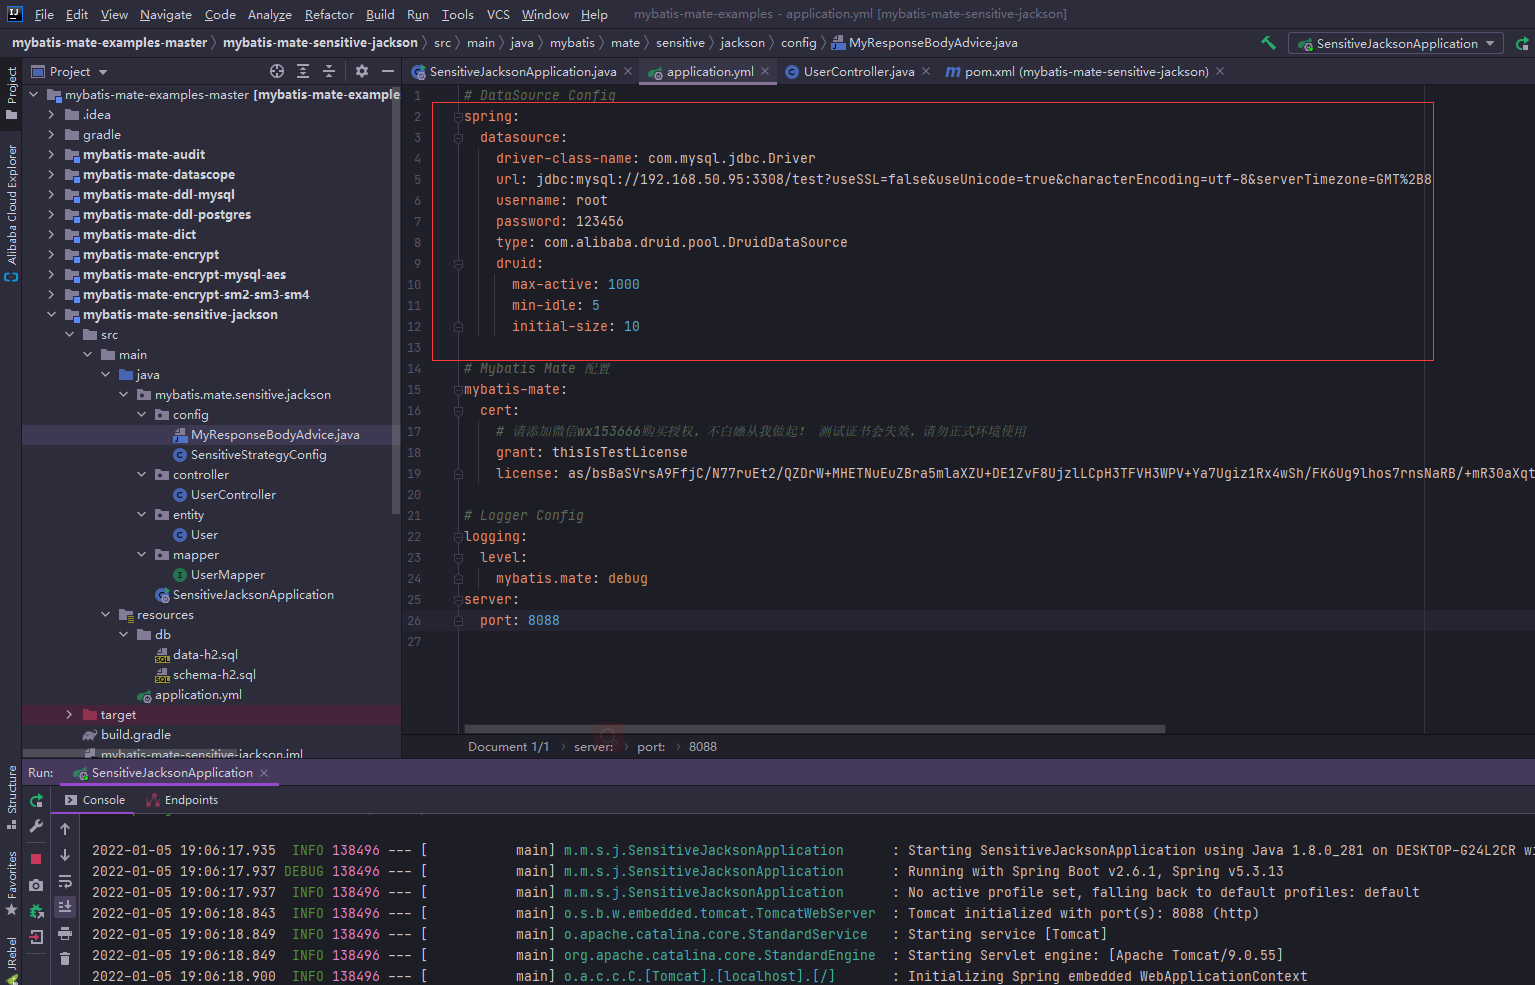The image size is (1535, 985).
Task: Fold the druid block at line 9
Action: pyautogui.click(x=458, y=264)
